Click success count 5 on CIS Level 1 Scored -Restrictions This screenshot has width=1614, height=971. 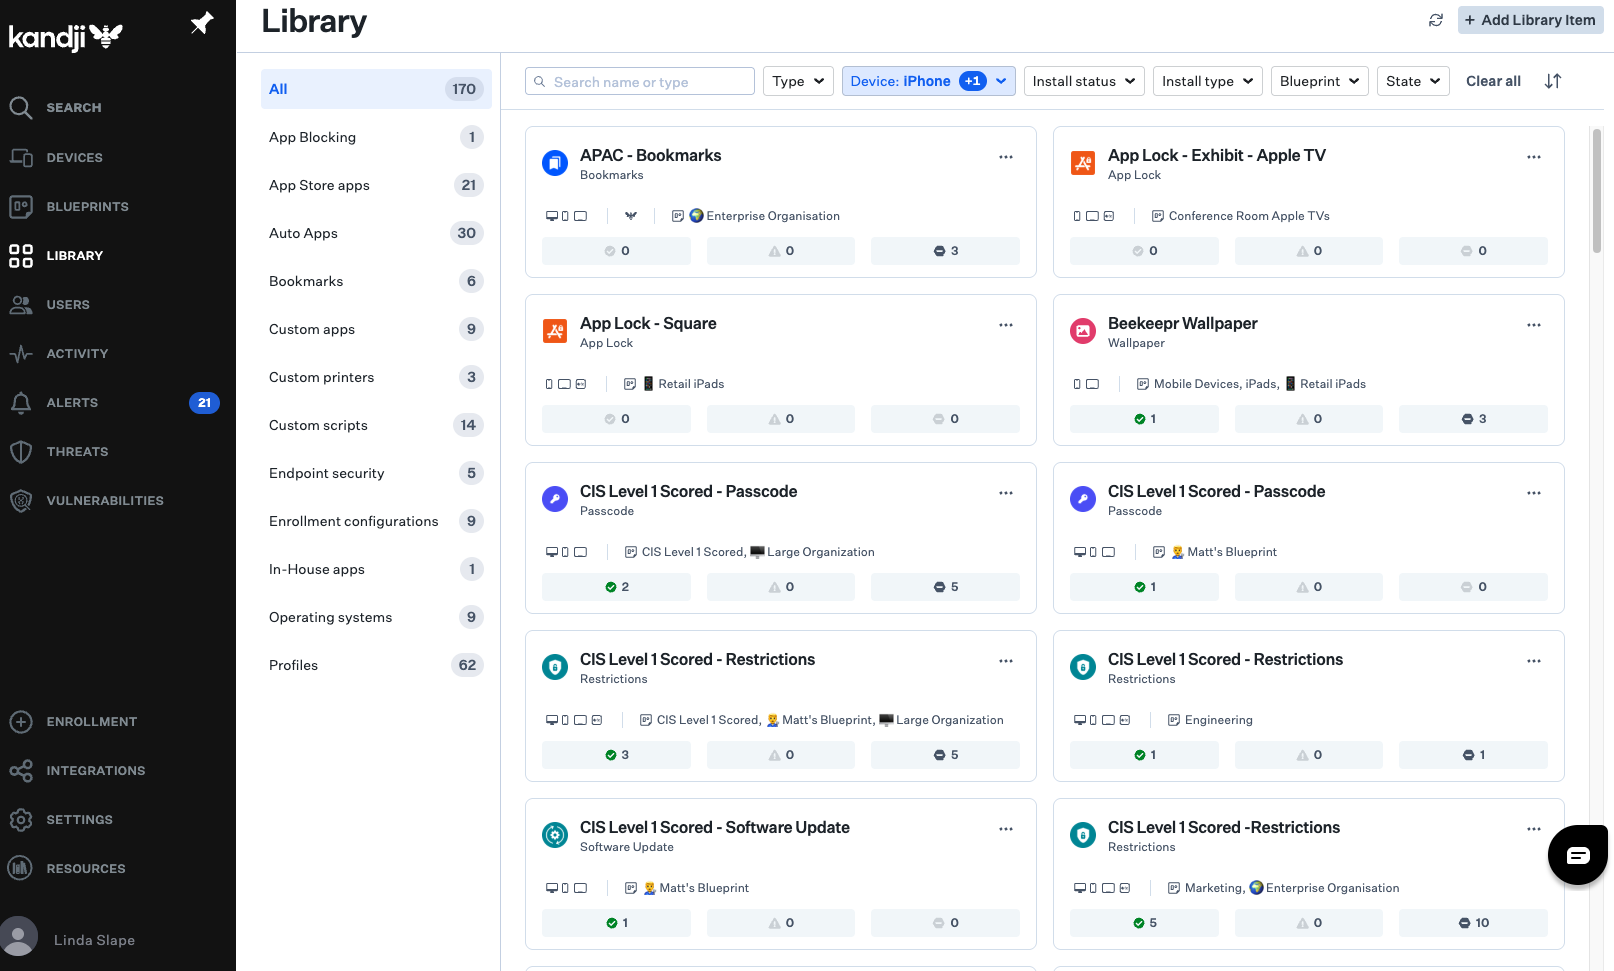(1145, 923)
